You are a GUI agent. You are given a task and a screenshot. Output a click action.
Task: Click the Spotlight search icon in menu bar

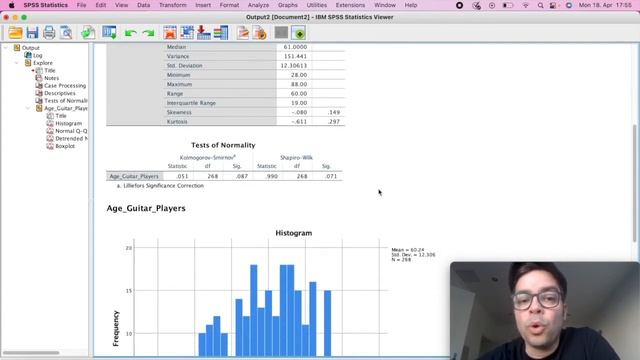pyautogui.click(x=540, y=5)
